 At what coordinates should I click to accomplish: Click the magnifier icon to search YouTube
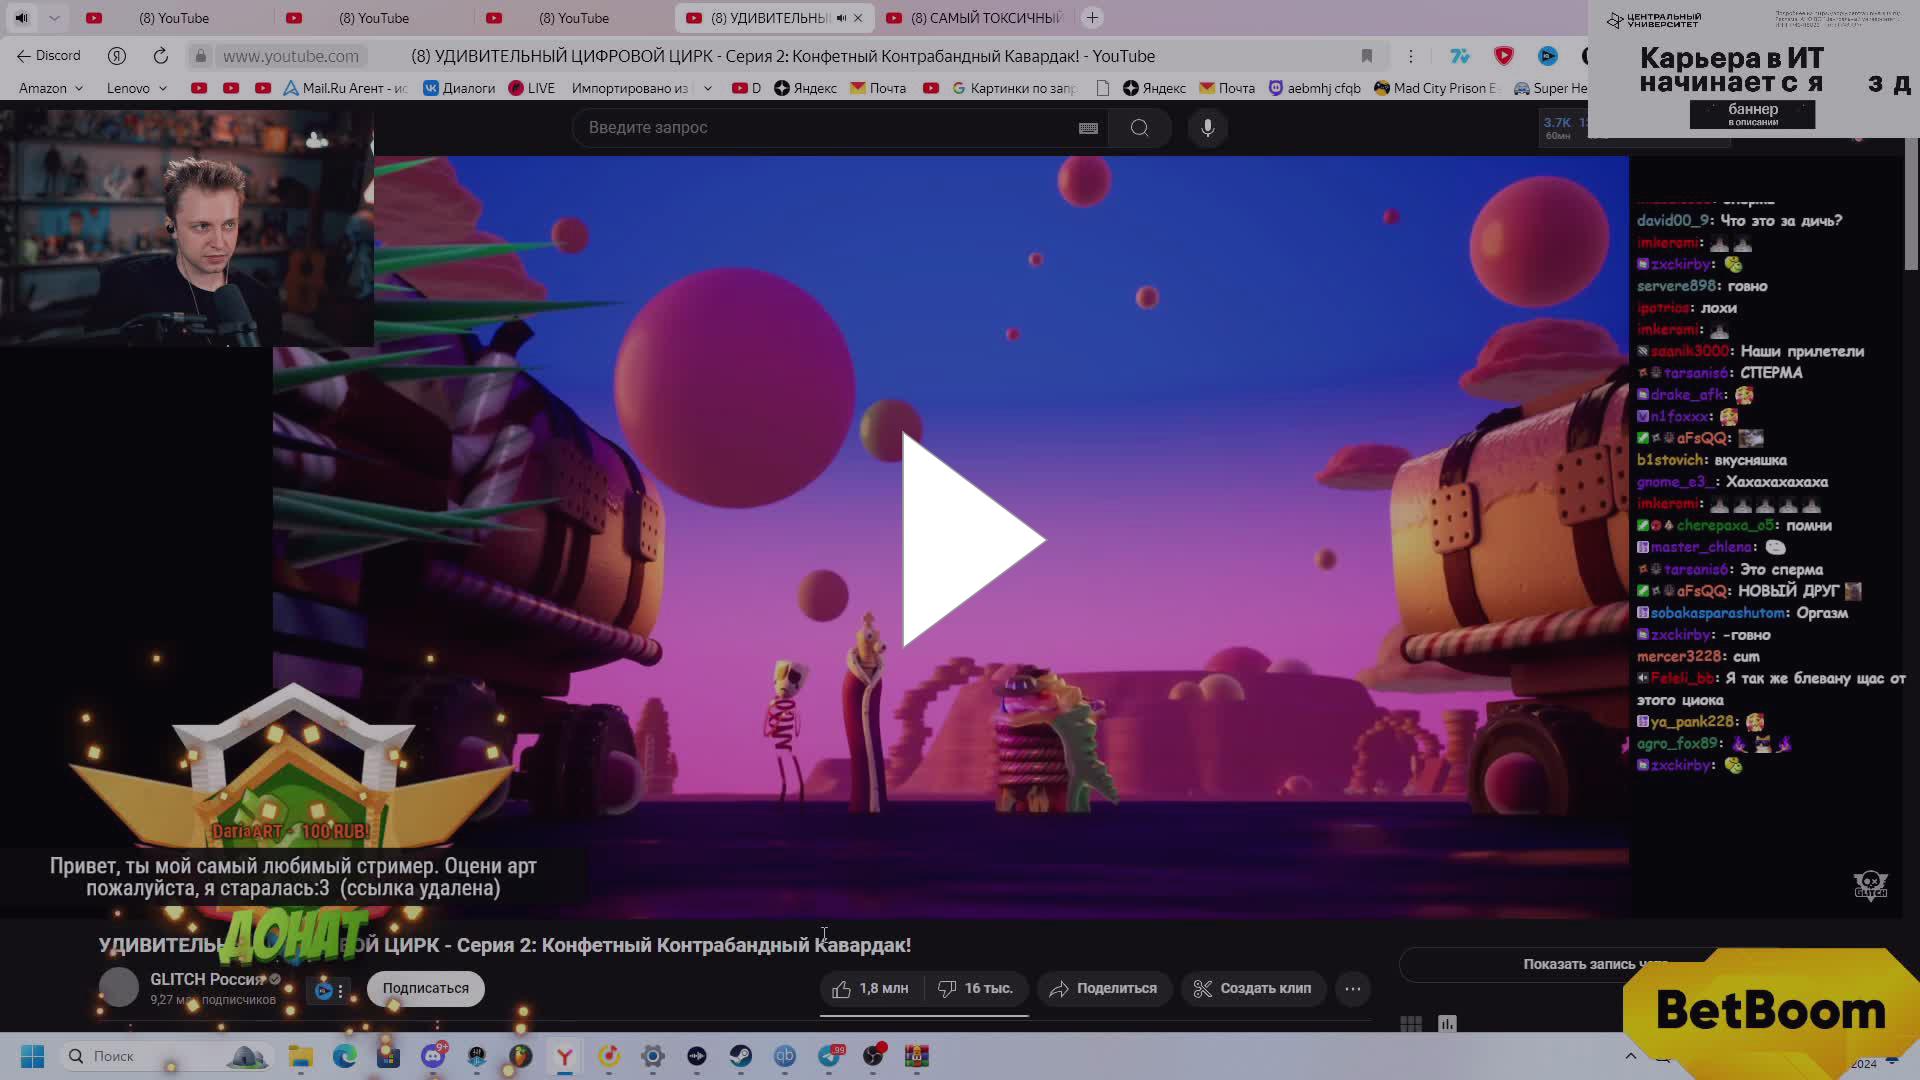coord(1140,128)
